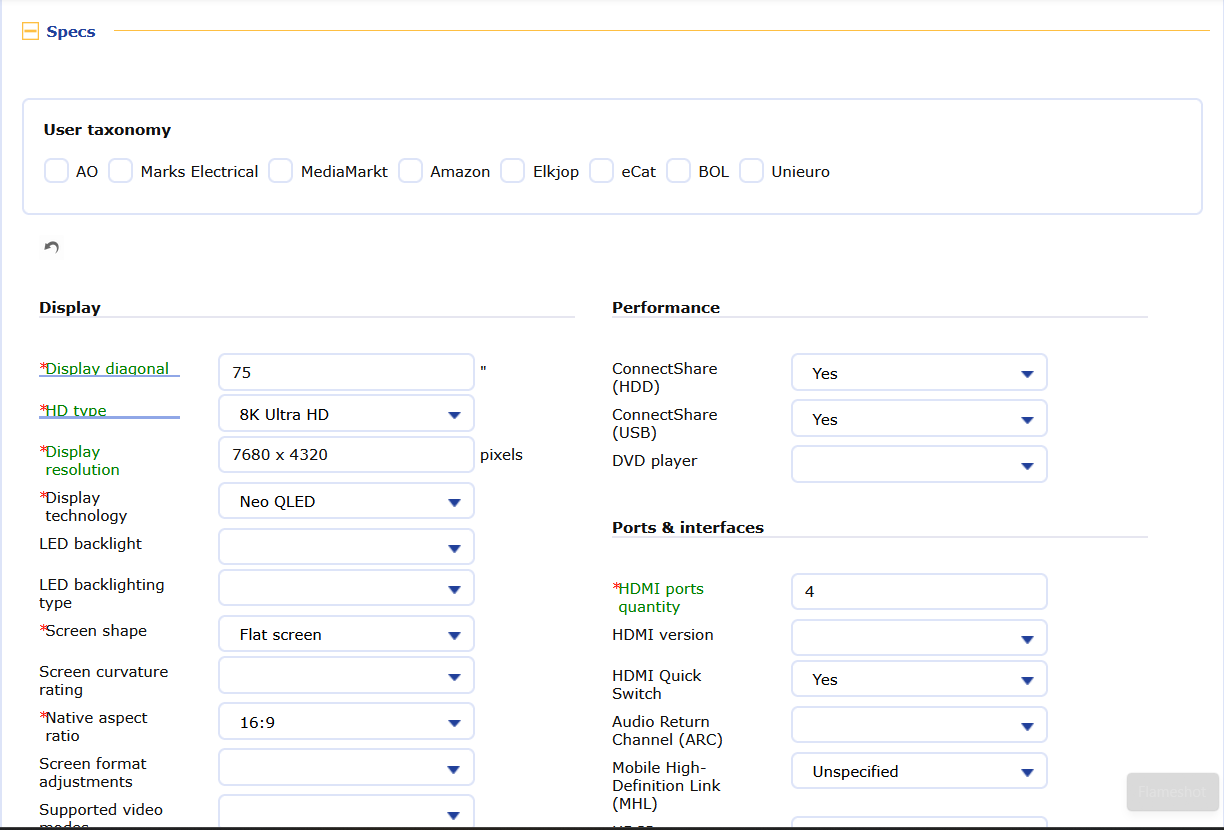Open the Native aspect ratio dropdown
The width and height of the screenshot is (1224, 830).
tap(346, 721)
